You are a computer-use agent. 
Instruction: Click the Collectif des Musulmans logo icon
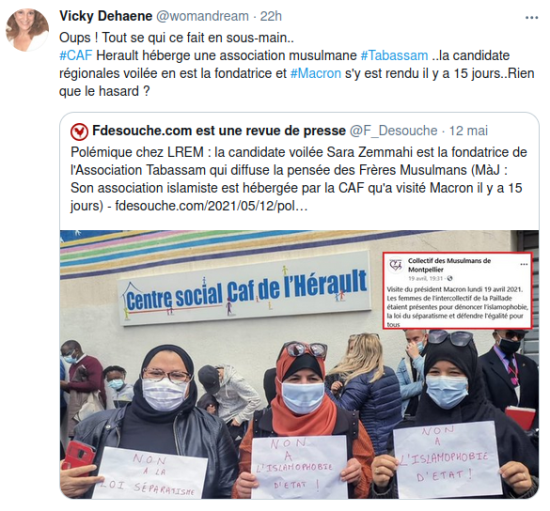[396, 265]
